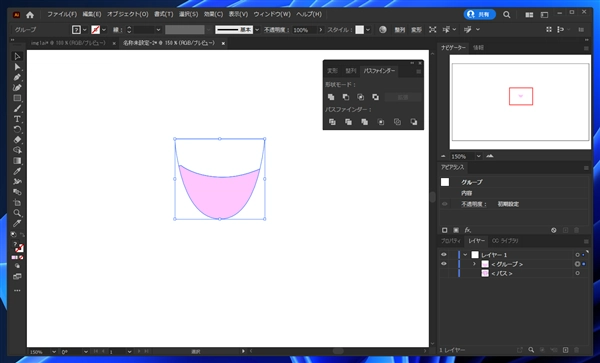Click 変形 button in control bar
The width and height of the screenshot is (600, 363).
pyautogui.click(x=416, y=29)
